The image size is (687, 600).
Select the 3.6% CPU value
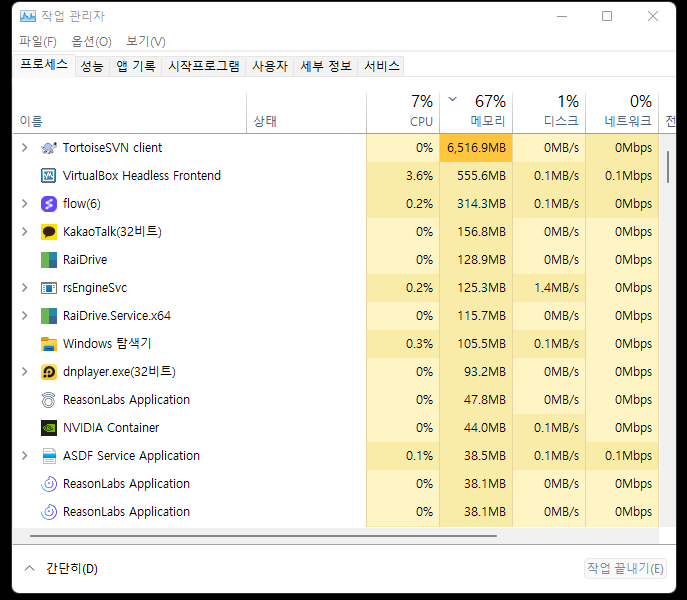coord(419,176)
